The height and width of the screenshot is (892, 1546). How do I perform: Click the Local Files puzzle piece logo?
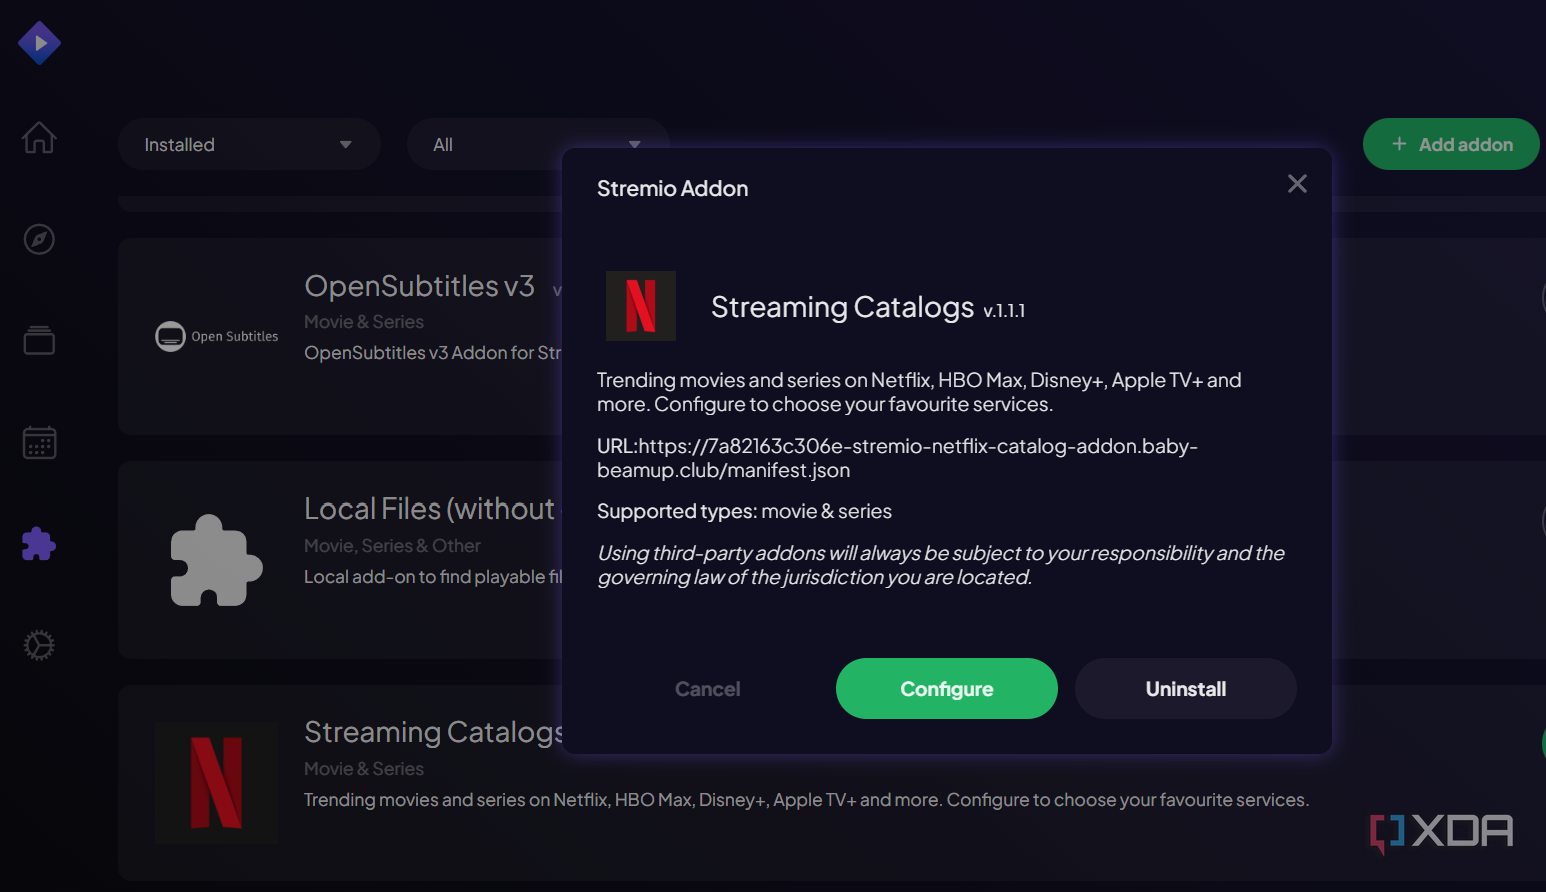click(x=217, y=560)
